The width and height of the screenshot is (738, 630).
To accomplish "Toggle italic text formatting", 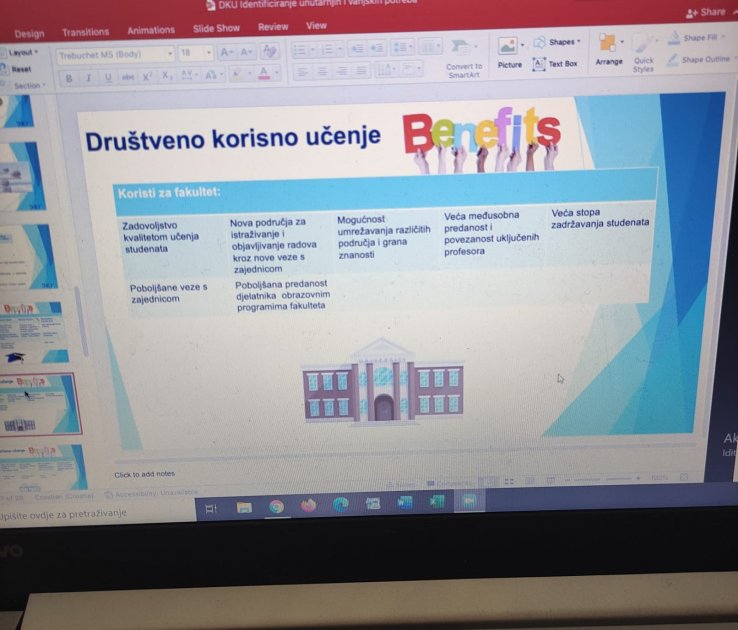I will [88, 78].
